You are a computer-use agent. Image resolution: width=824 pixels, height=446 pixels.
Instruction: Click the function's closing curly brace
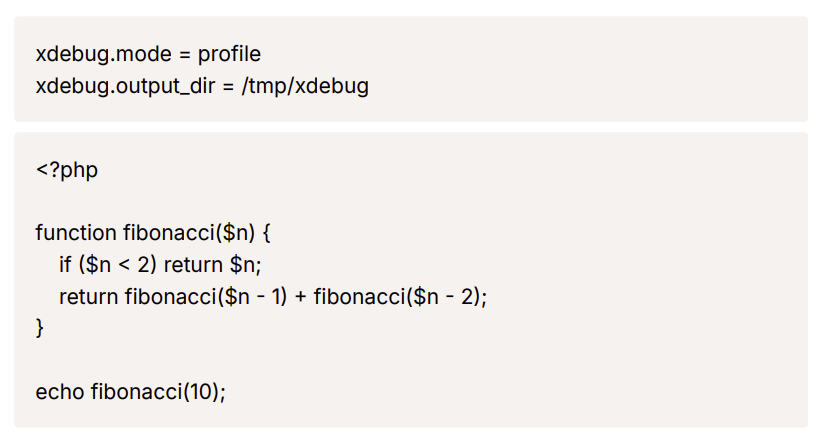(39, 328)
